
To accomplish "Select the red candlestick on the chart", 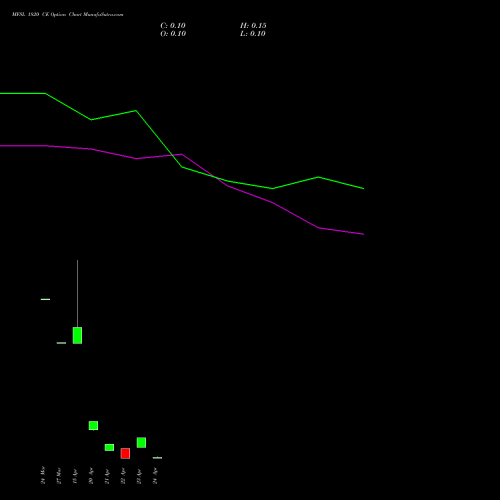I will [x=125, y=453].
